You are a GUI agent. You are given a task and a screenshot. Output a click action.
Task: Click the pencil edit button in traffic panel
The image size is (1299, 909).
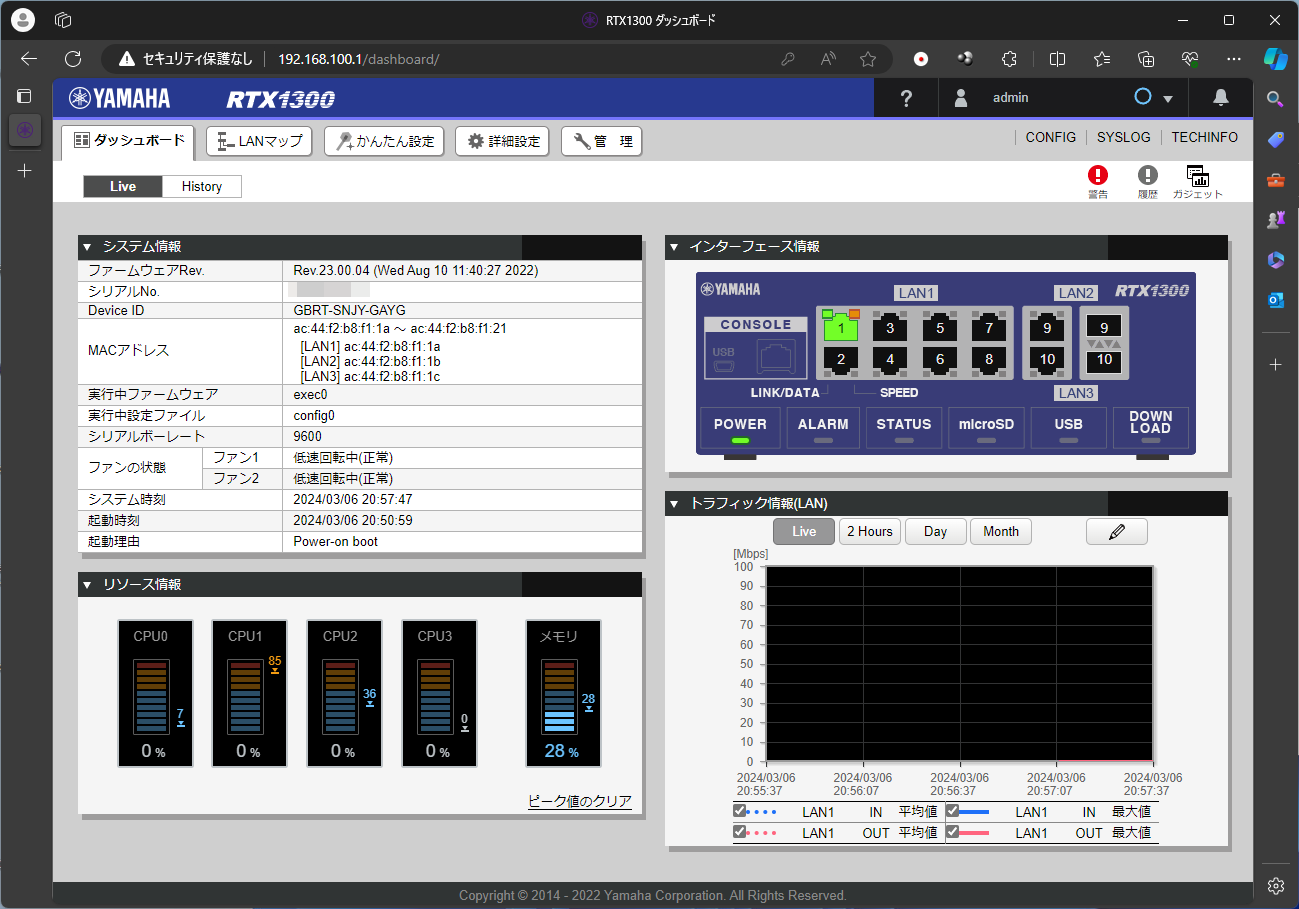tap(1117, 532)
